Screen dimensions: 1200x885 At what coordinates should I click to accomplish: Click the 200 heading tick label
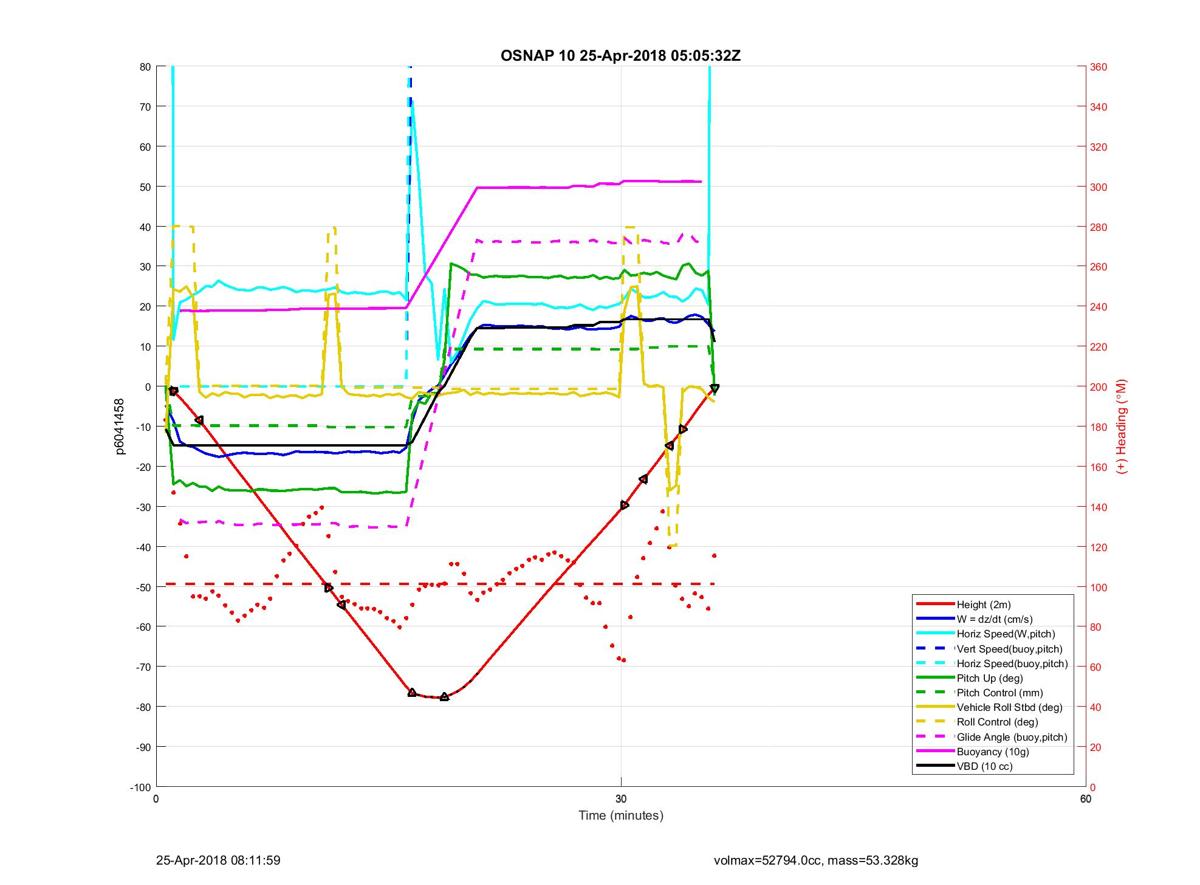click(x=1100, y=387)
